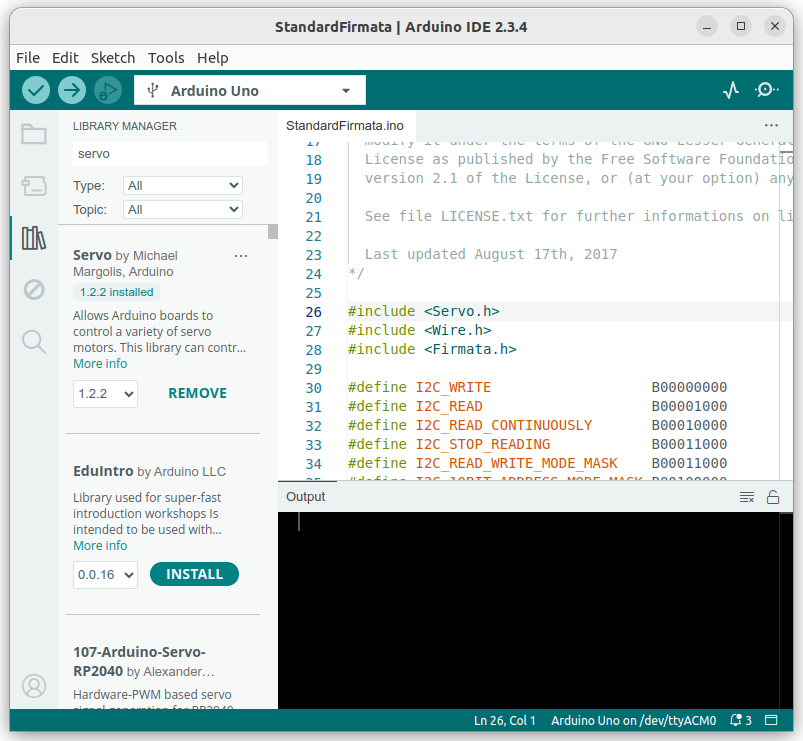Open Servo library options ellipsis

241,256
